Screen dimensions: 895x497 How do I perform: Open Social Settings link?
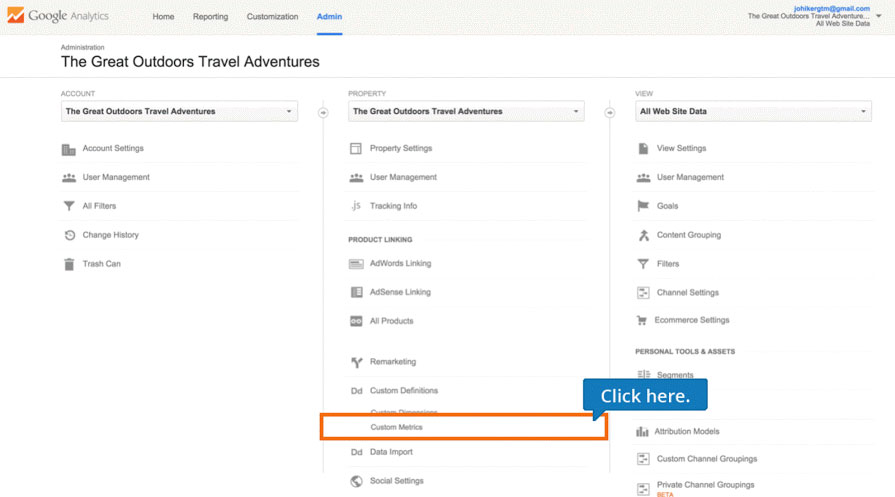coord(396,481)
